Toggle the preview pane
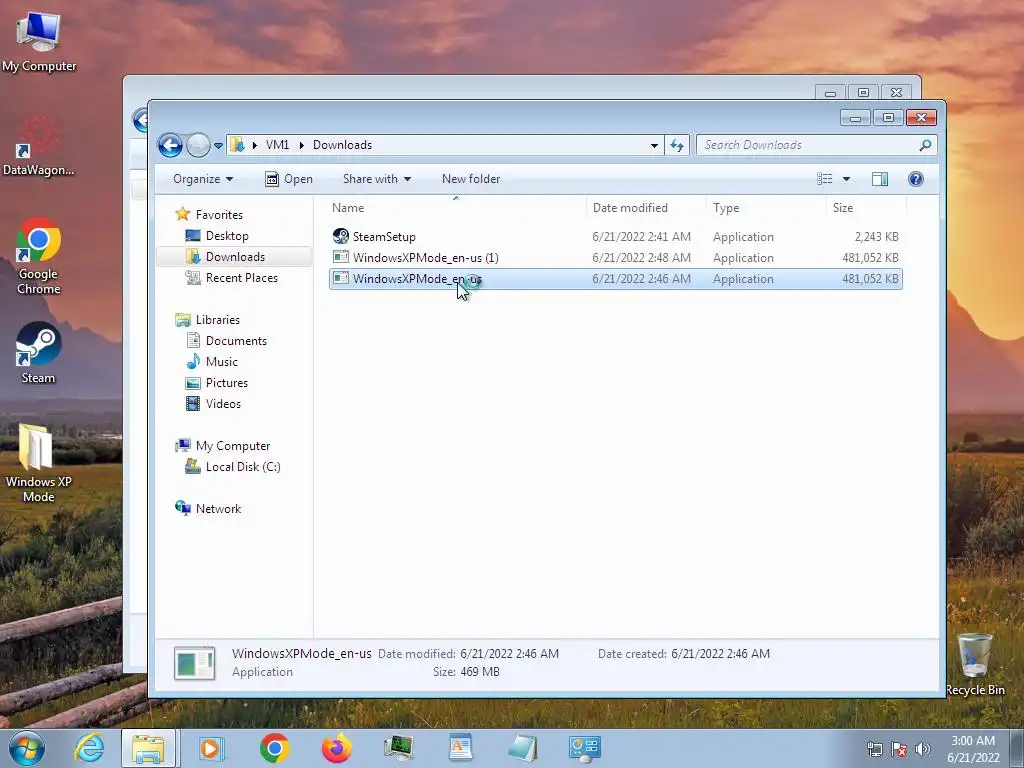The image size is (1024, 768). (880, 179)
